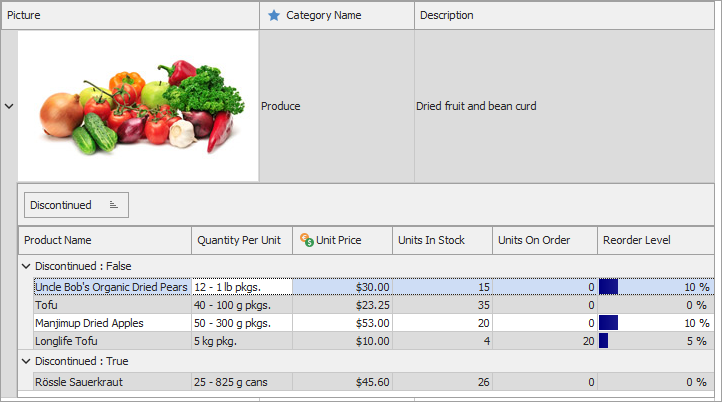Click the 'Discontinued : False' group row label

[83, 266]
